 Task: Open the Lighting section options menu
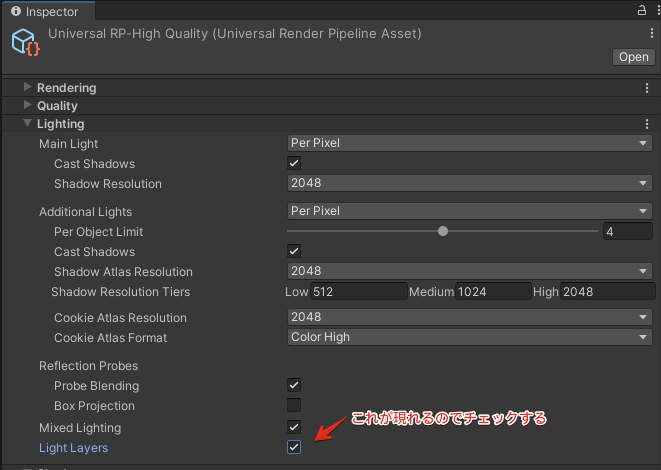tap(647, 124)
